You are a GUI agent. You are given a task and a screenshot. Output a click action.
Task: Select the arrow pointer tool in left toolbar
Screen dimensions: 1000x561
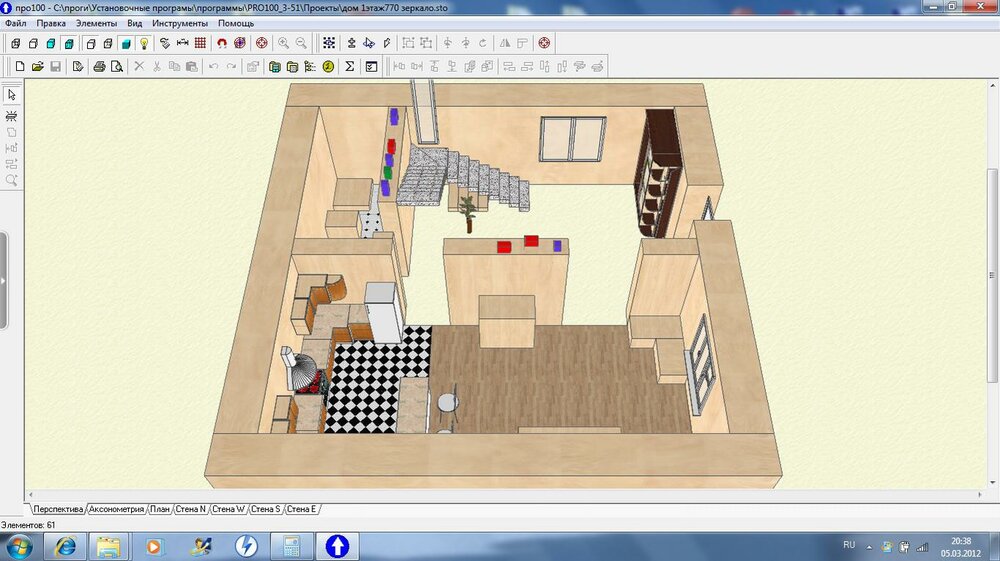(x=12, y=95)
